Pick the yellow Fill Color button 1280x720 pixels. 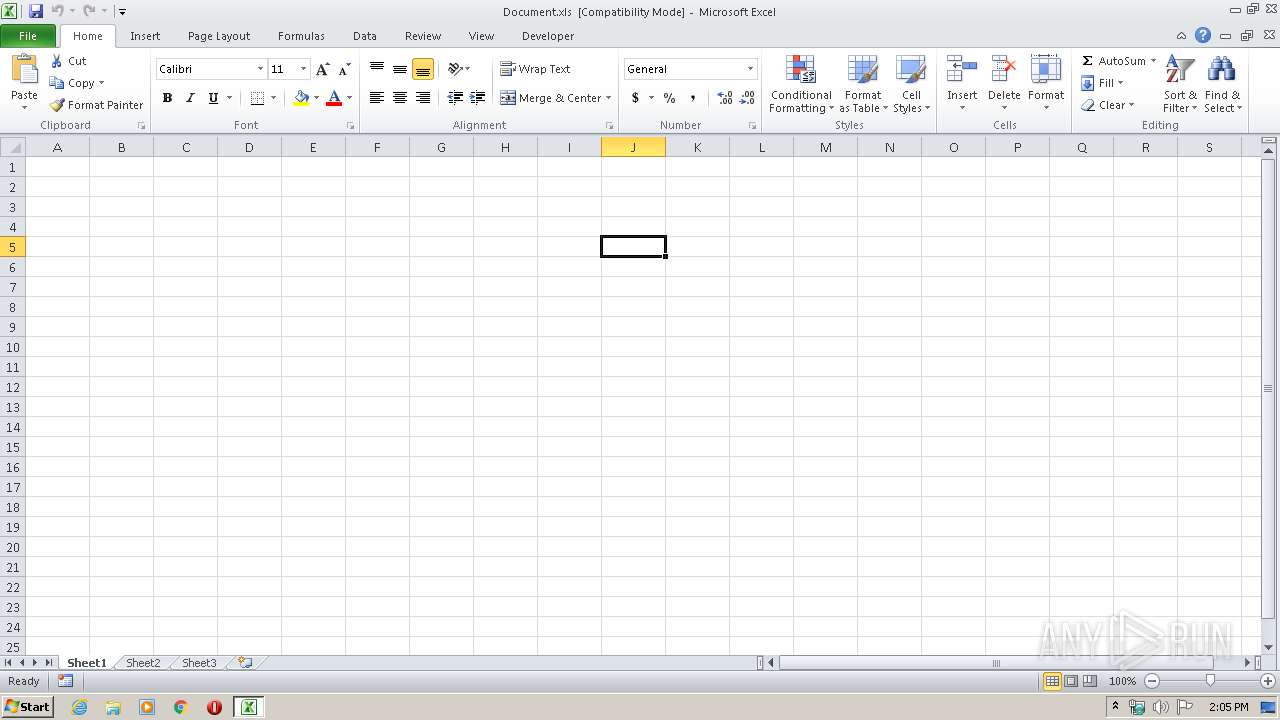click(301, 98)
